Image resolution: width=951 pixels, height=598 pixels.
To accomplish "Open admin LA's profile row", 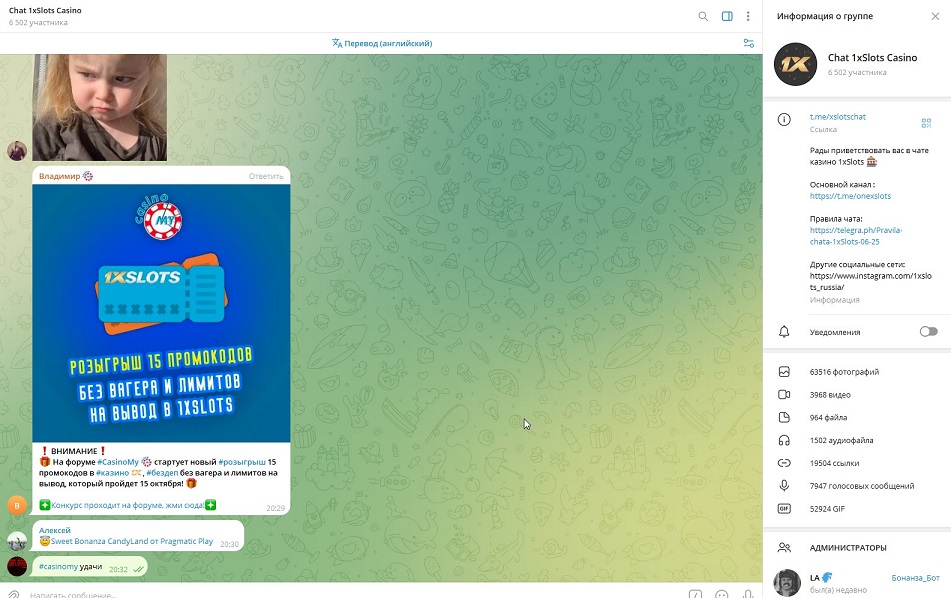I will pos(856,583).
